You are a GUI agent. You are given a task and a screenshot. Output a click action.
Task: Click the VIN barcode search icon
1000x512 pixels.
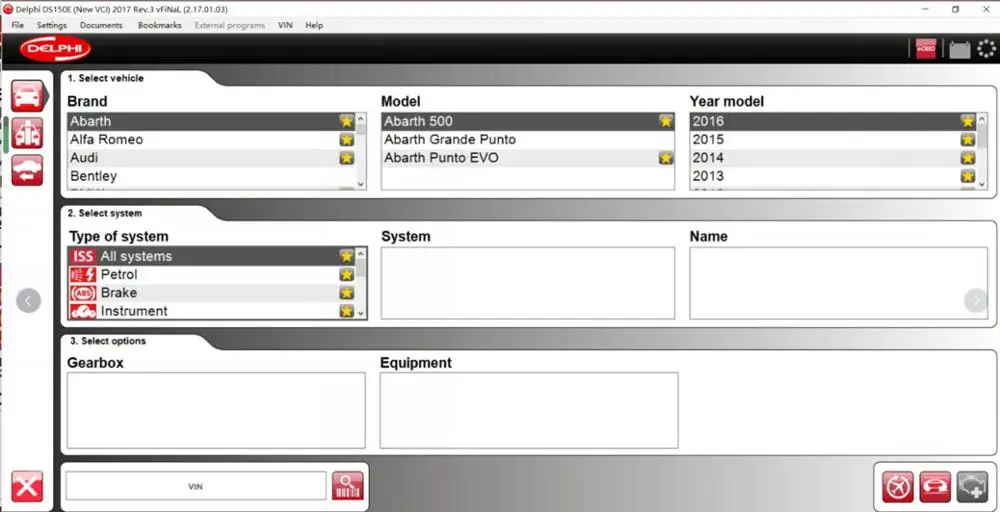point(348,486)
